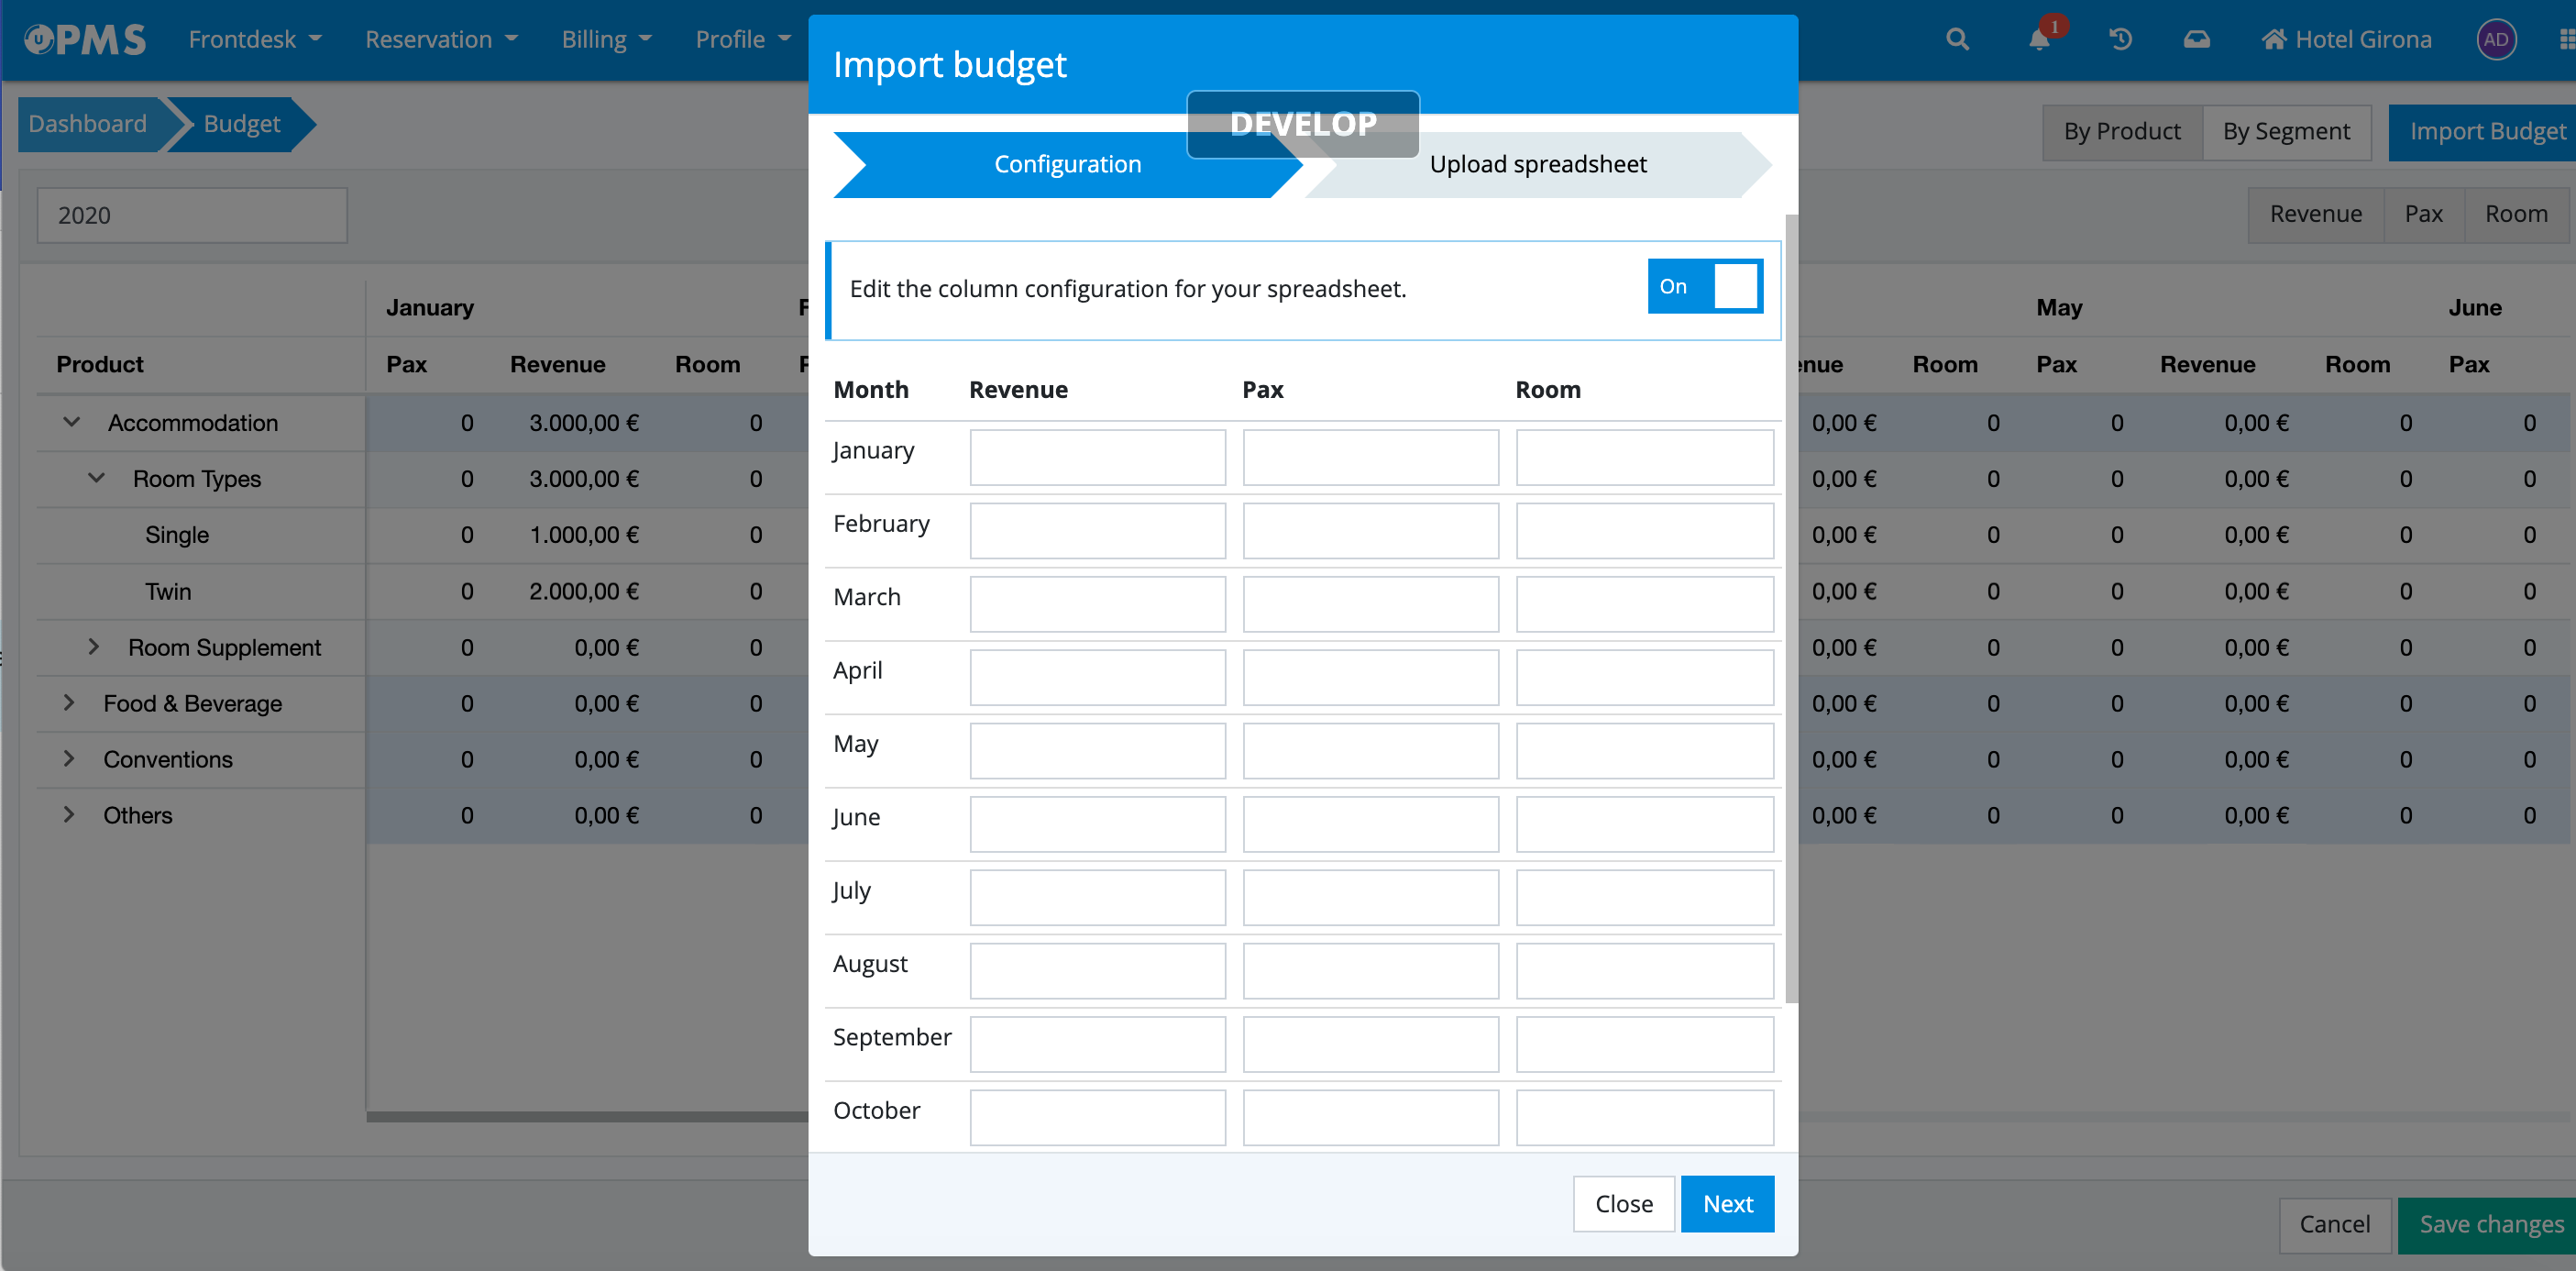Screen dimensions: 2576x1271
Task: Open the Reservation menu
Action: pos(440,40)
